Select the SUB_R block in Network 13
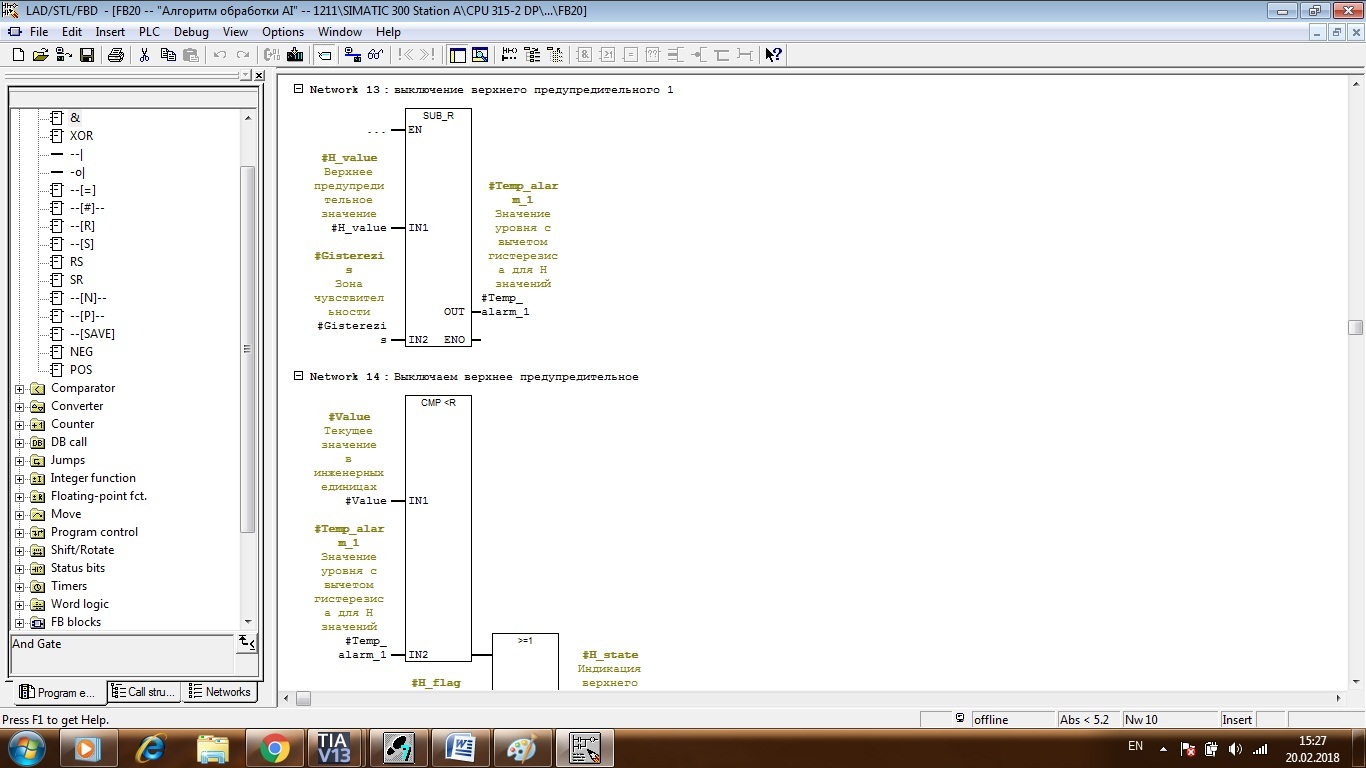1366x768 pixels. [438, 228]
